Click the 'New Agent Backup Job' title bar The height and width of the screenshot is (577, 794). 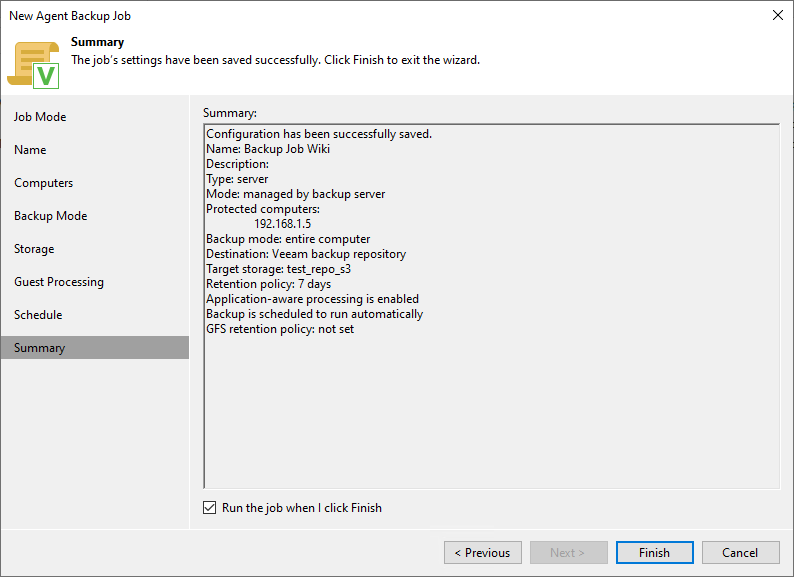(x=70, y=16)
